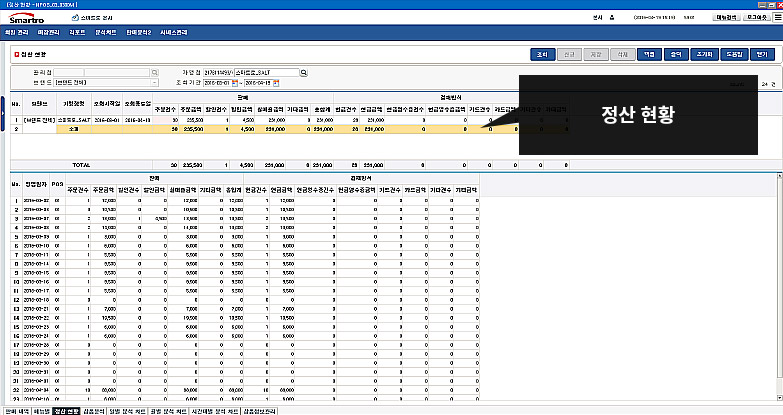The image size is (783, 415).
Task: Click the scroll-up arrow of lower table
Action: click(x=780, y=176)
